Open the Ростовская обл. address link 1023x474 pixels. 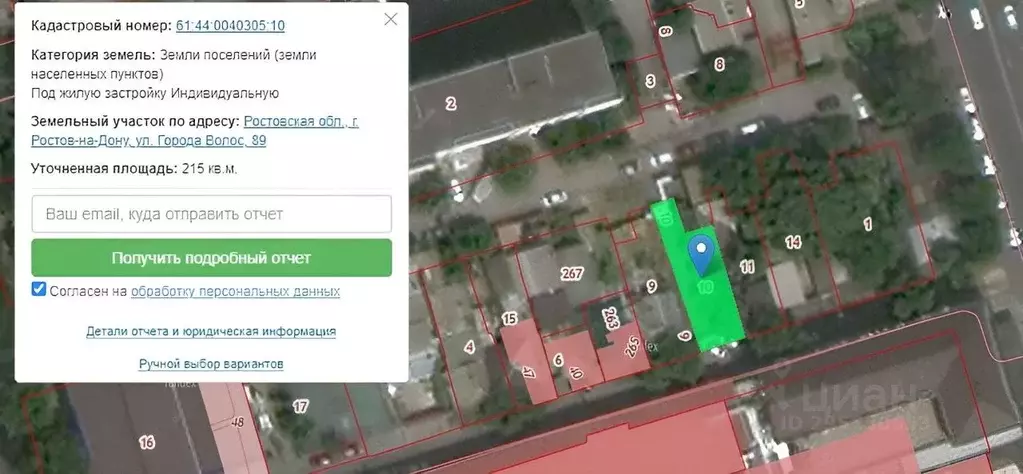tap(195, 130)
